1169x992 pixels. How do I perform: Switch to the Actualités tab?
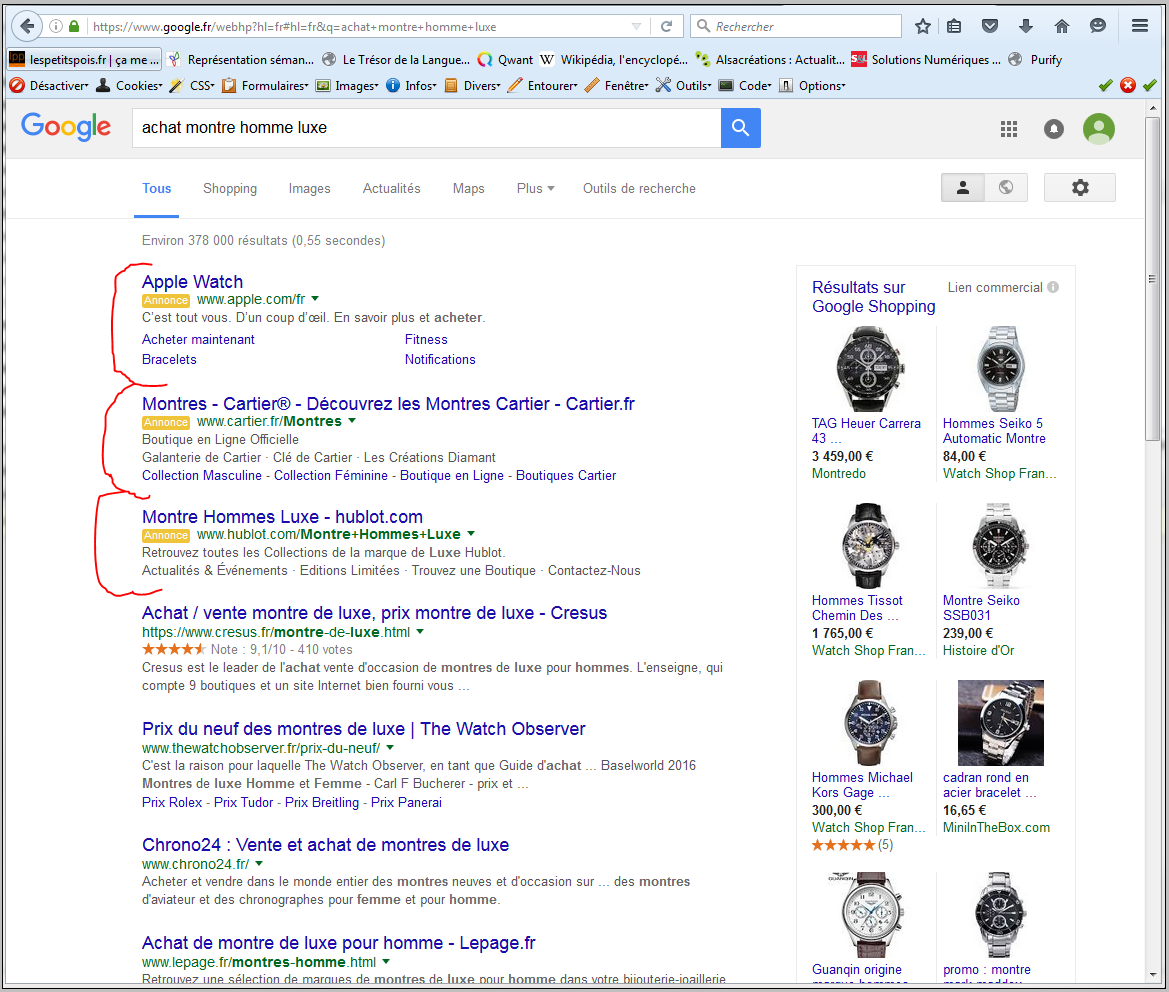[391, 189]
